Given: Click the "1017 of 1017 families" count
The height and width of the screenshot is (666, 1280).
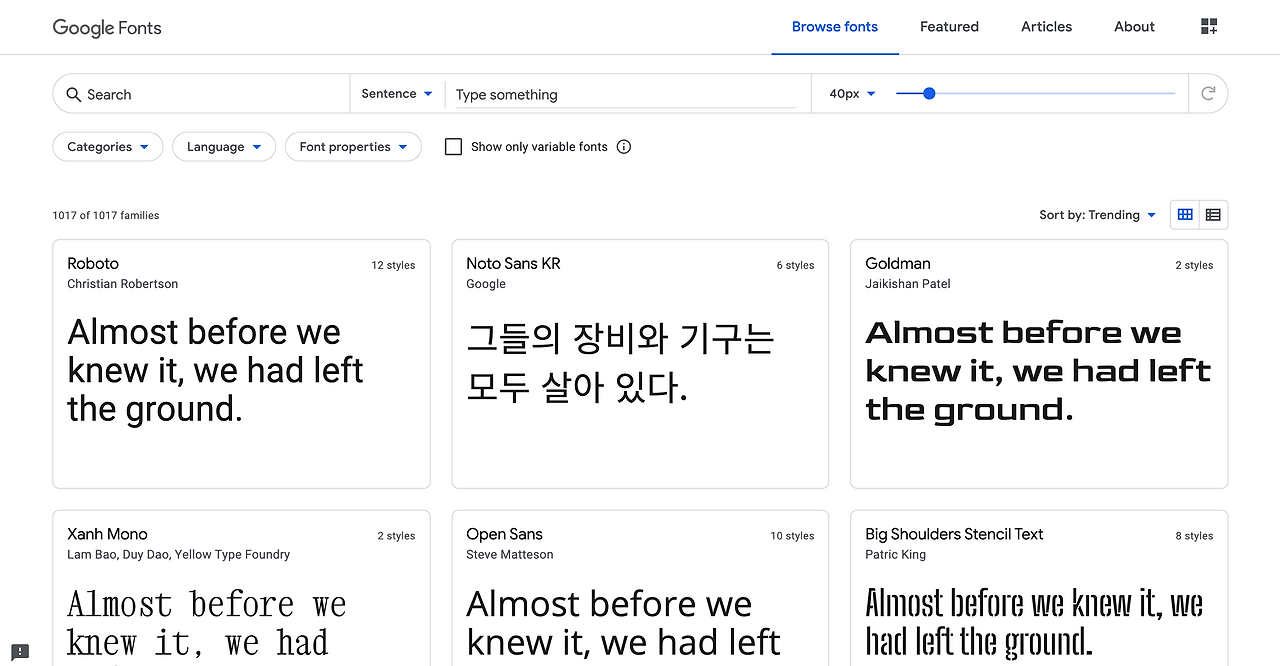Looking at the screenshot, I should coord(106,215).
